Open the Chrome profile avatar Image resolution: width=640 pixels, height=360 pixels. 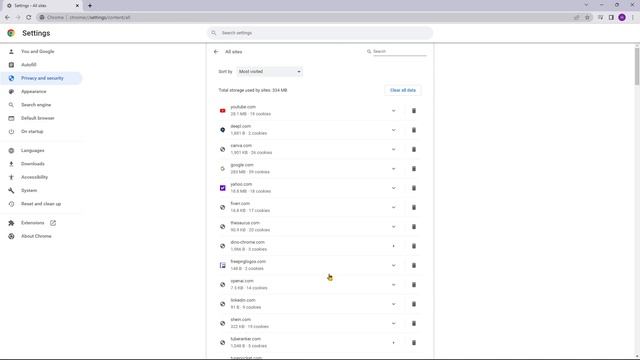[x=622, y=18]
